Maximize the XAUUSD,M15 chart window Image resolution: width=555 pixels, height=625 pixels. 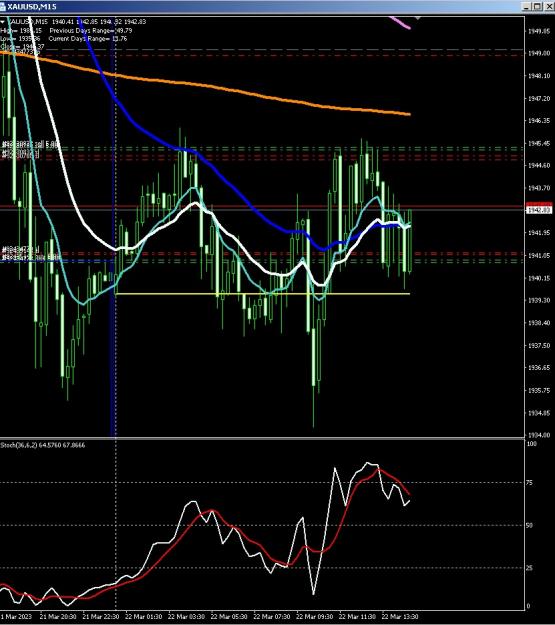click(537, 7)
